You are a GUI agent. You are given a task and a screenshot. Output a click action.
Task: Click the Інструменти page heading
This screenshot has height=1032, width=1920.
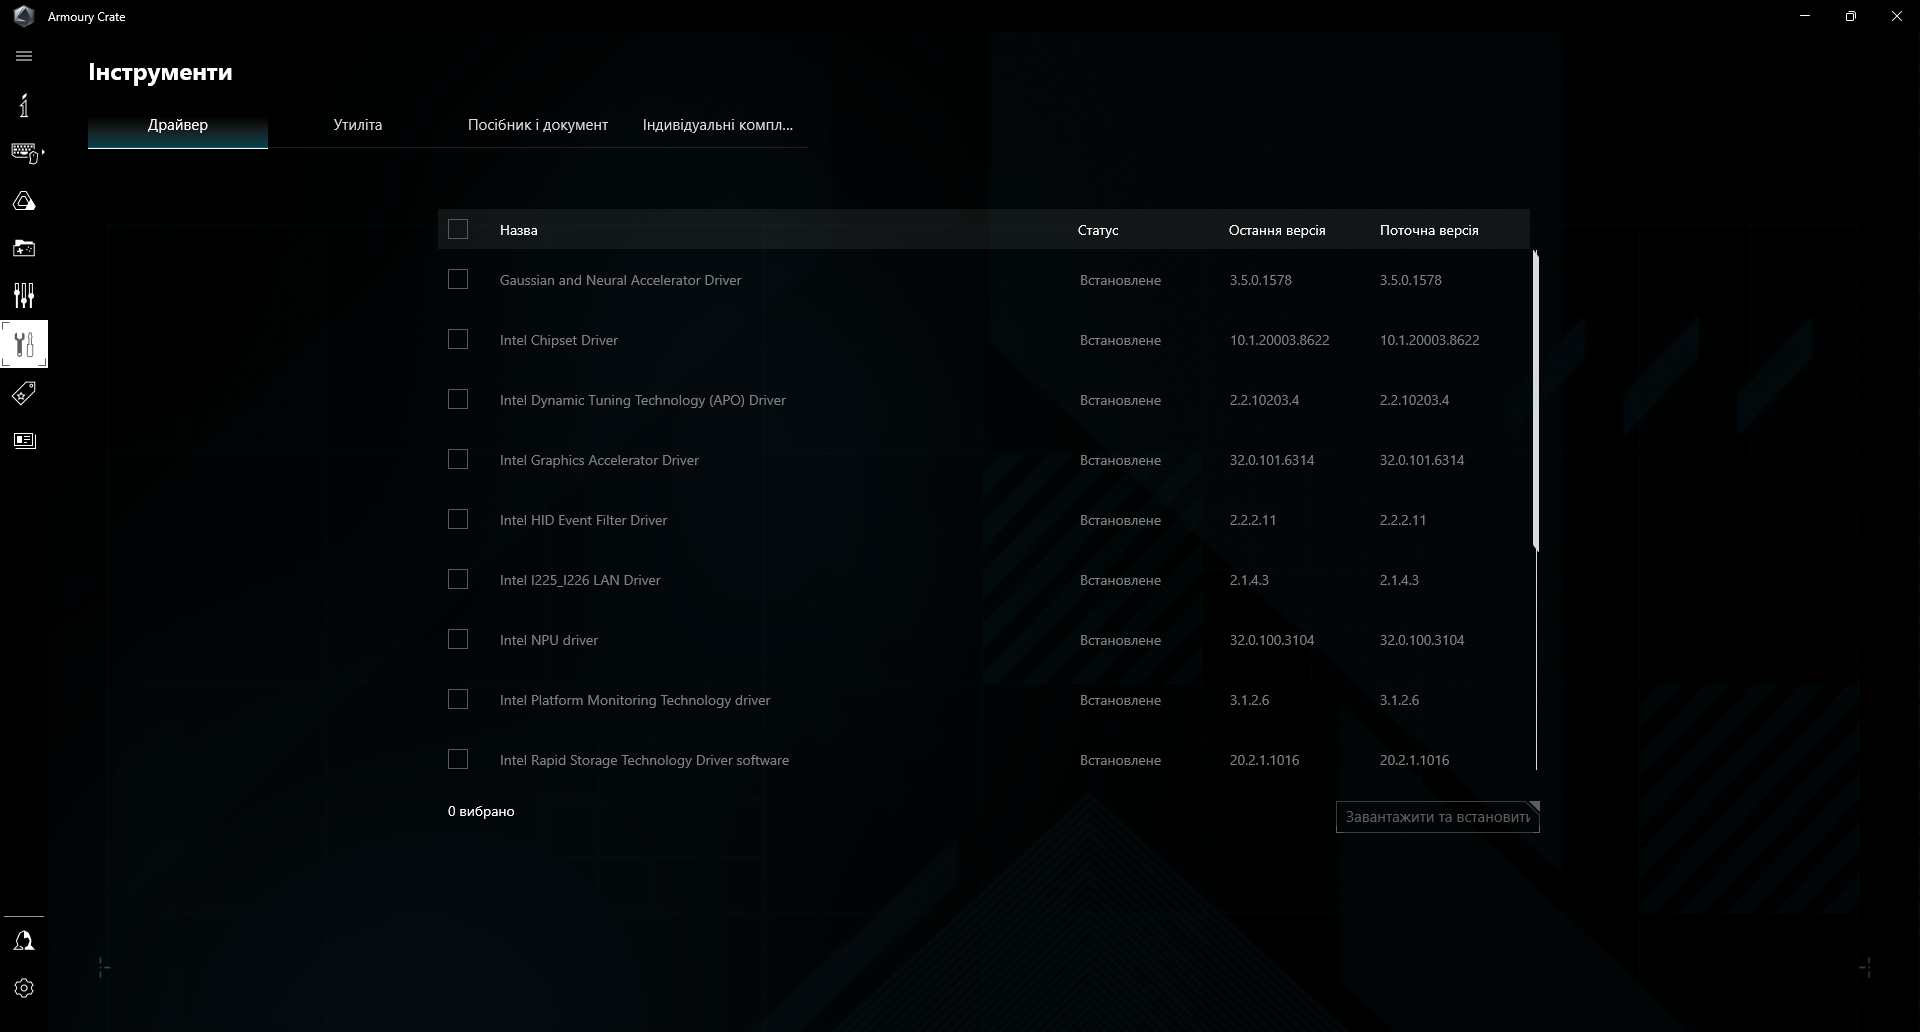[160, 72]
